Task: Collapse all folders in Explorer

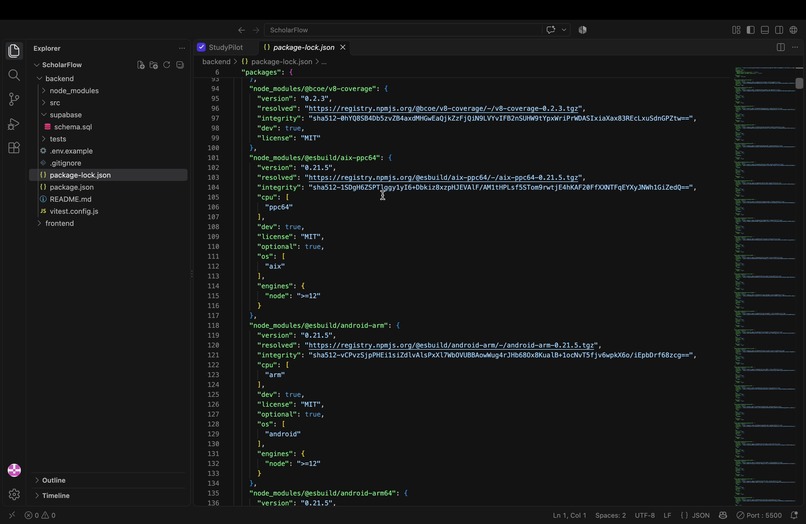Action: coord(180,65)
